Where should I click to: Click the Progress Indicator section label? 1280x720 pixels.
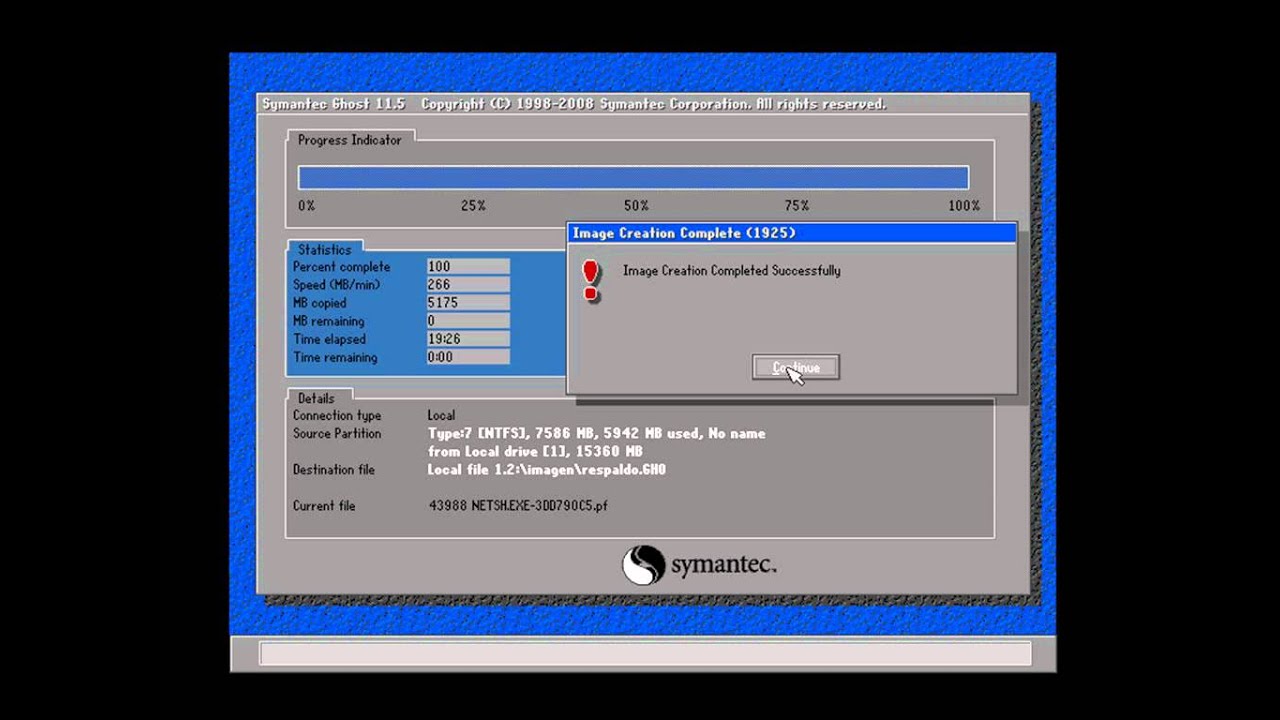pyautogui.click(x=349, y=140)
